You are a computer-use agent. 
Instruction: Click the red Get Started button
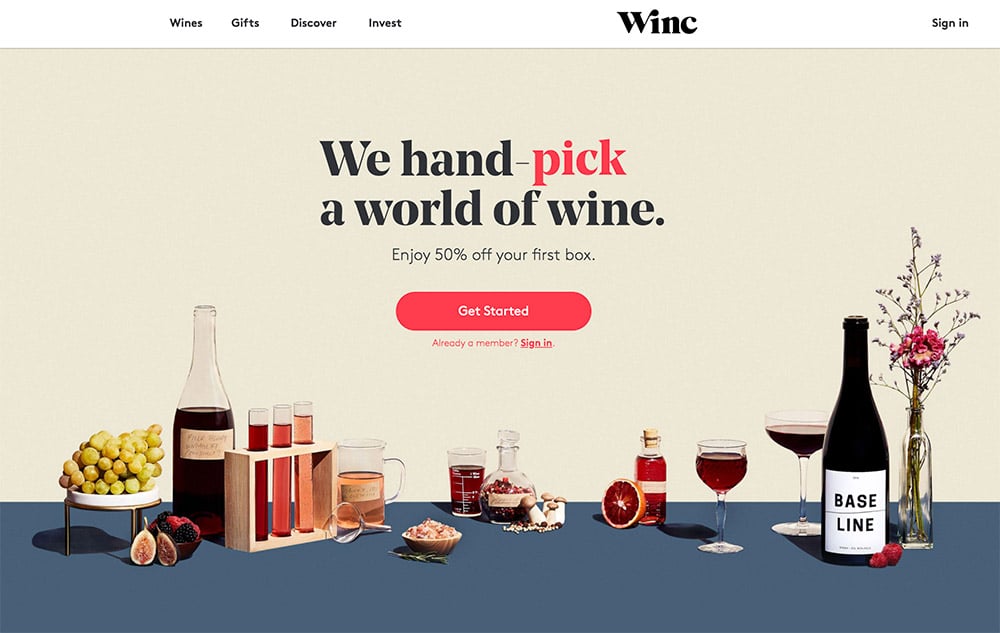click(493, 311)
